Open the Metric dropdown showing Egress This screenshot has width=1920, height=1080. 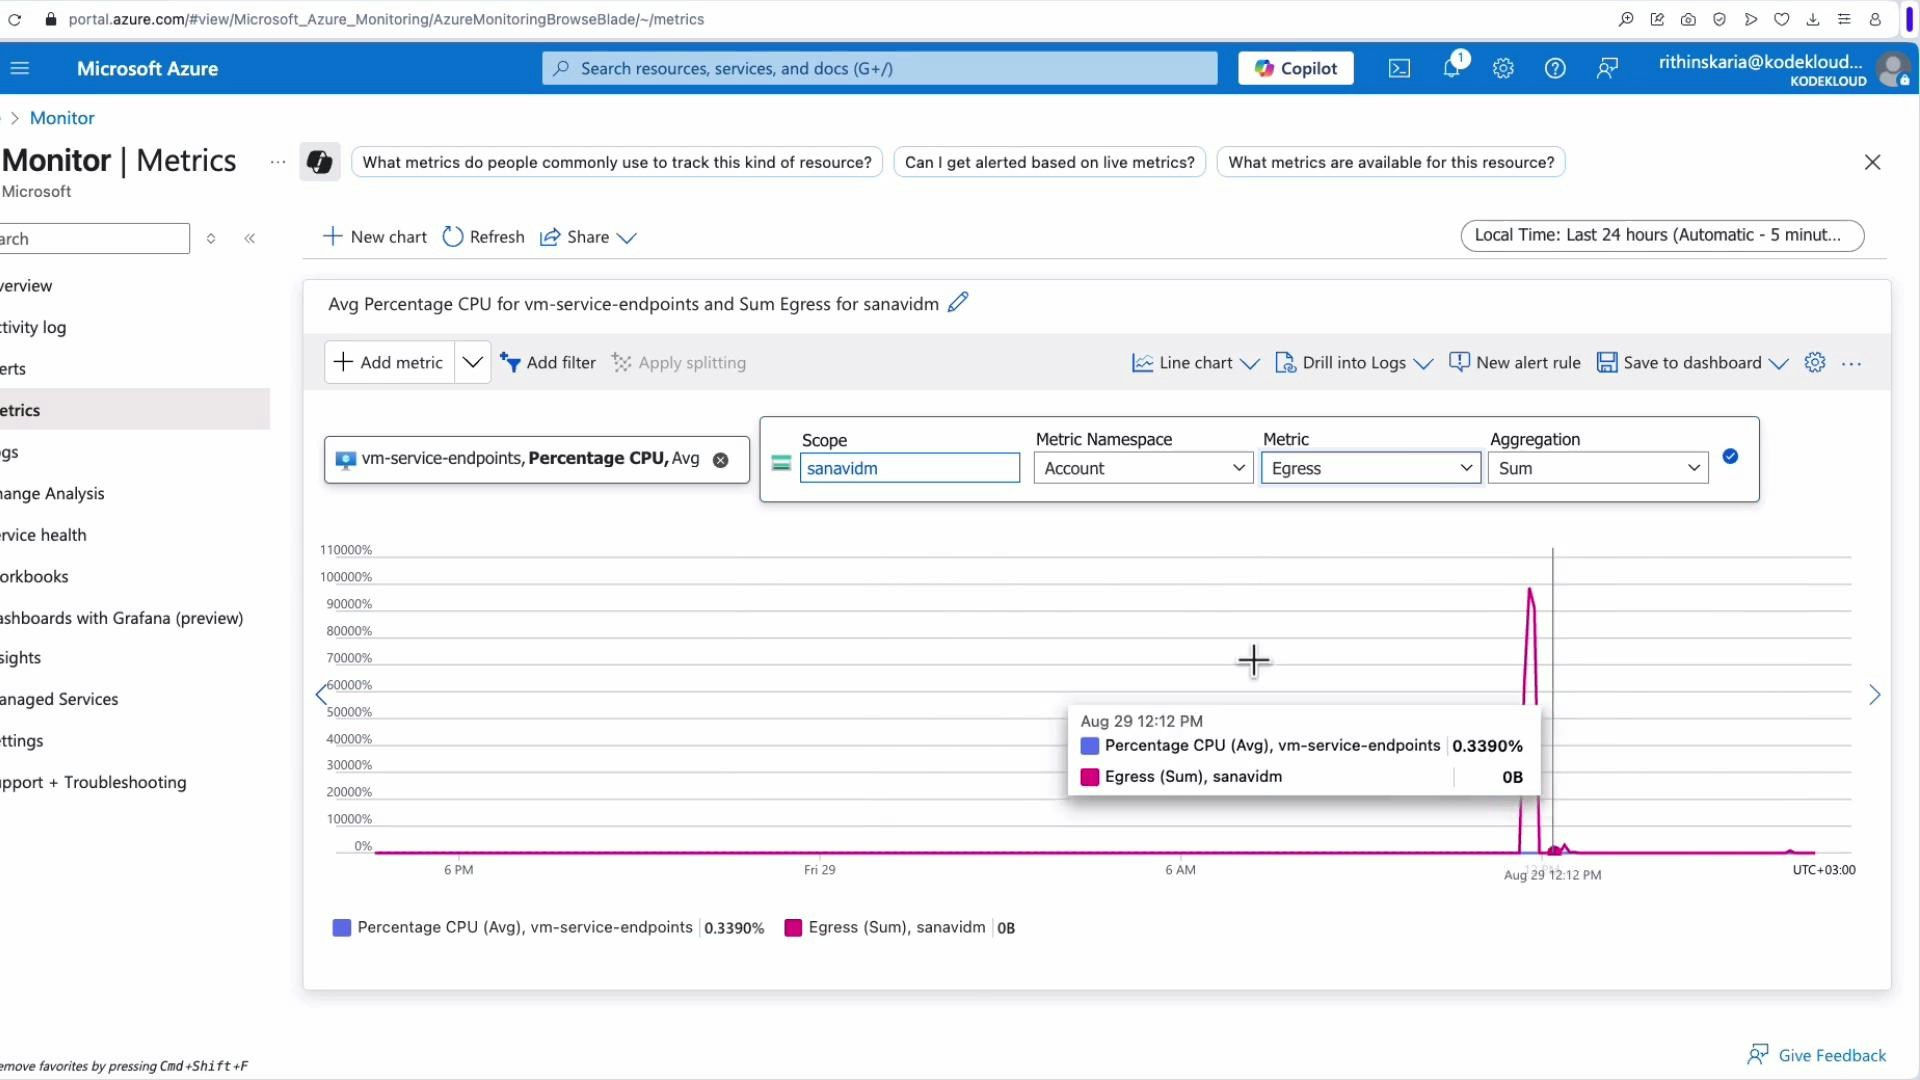tap(1371, 467)
